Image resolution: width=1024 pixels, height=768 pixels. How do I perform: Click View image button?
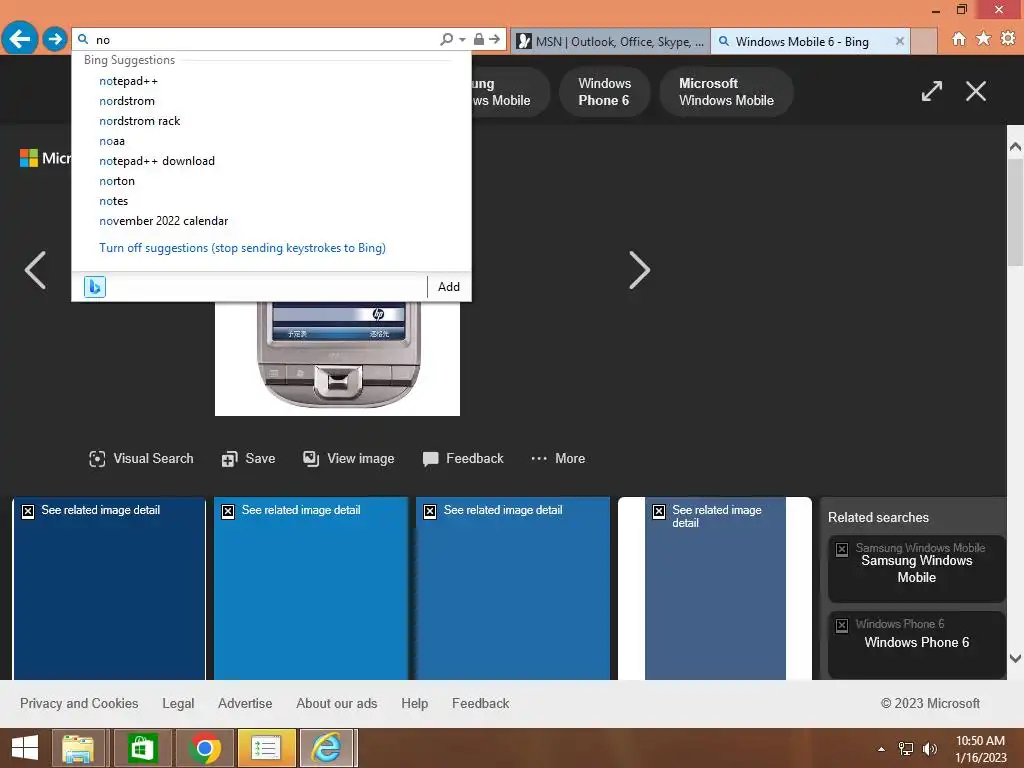(349, 458)
